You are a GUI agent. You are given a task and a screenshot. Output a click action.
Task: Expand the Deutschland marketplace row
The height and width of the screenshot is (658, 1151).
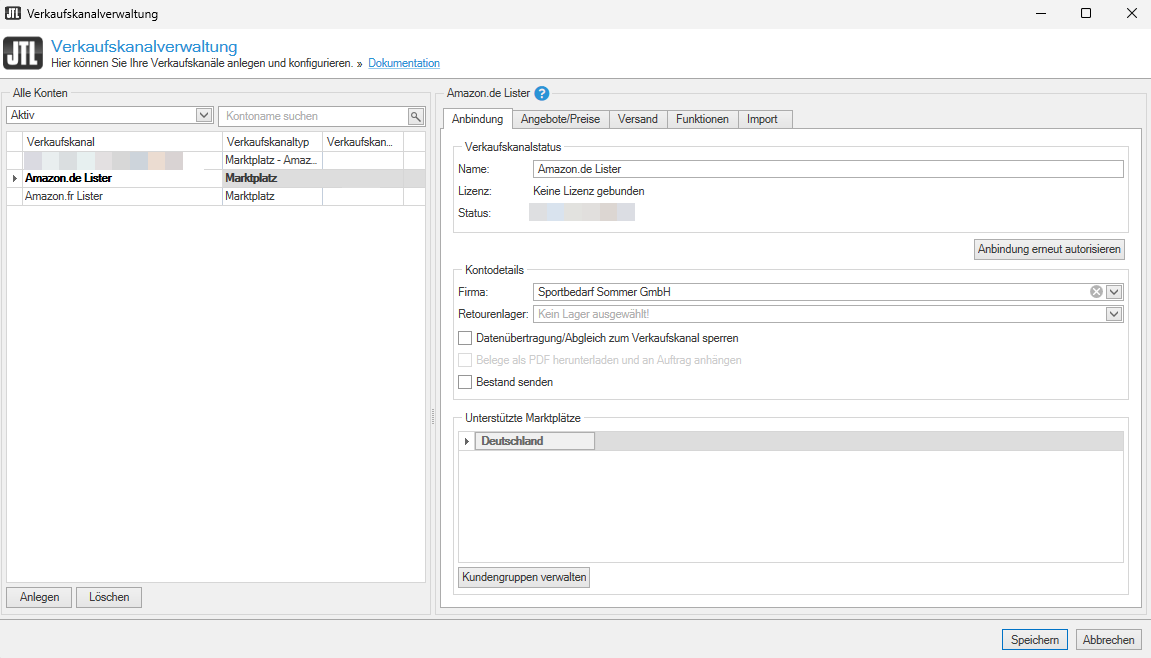pos(466,441)
